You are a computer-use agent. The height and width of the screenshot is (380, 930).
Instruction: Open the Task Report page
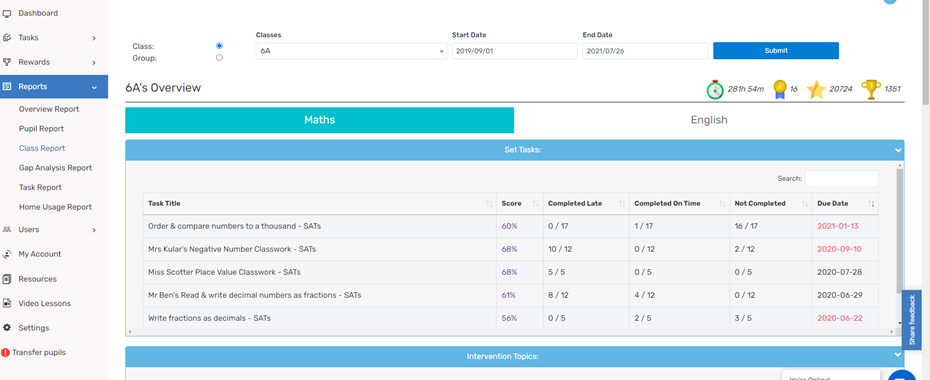pos(40,187)
